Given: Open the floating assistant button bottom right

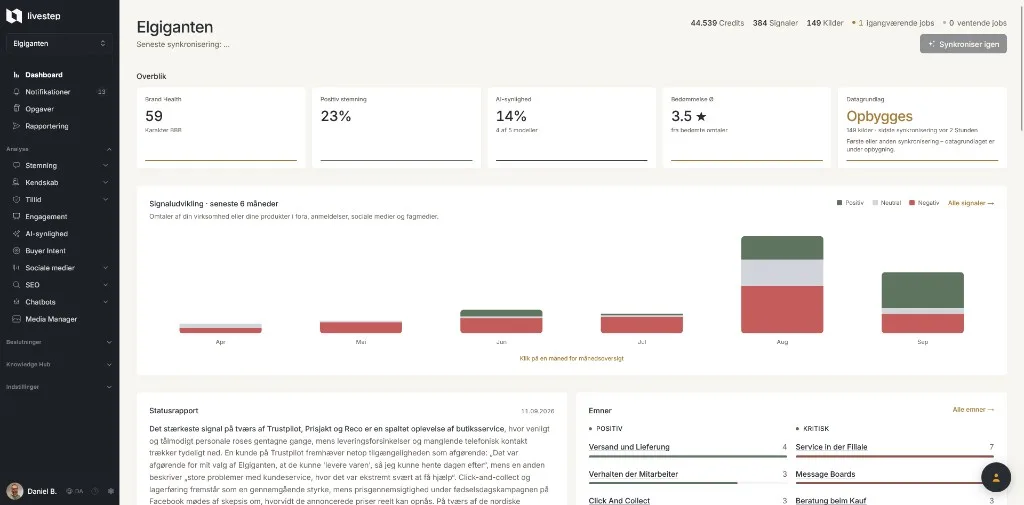Looking at the screenshot, I should [996, 477].
